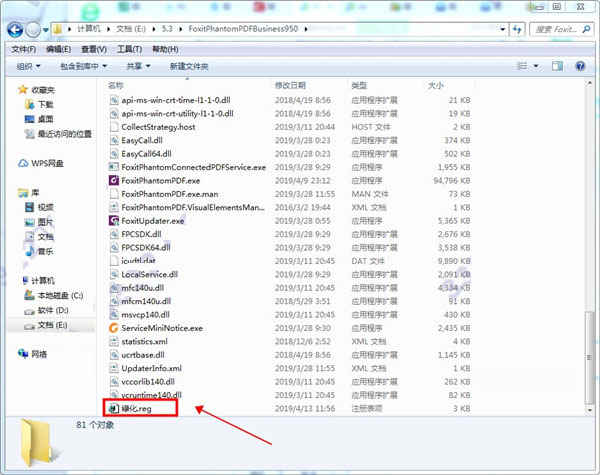Open the 编辑(E) menu

point(58,49)
